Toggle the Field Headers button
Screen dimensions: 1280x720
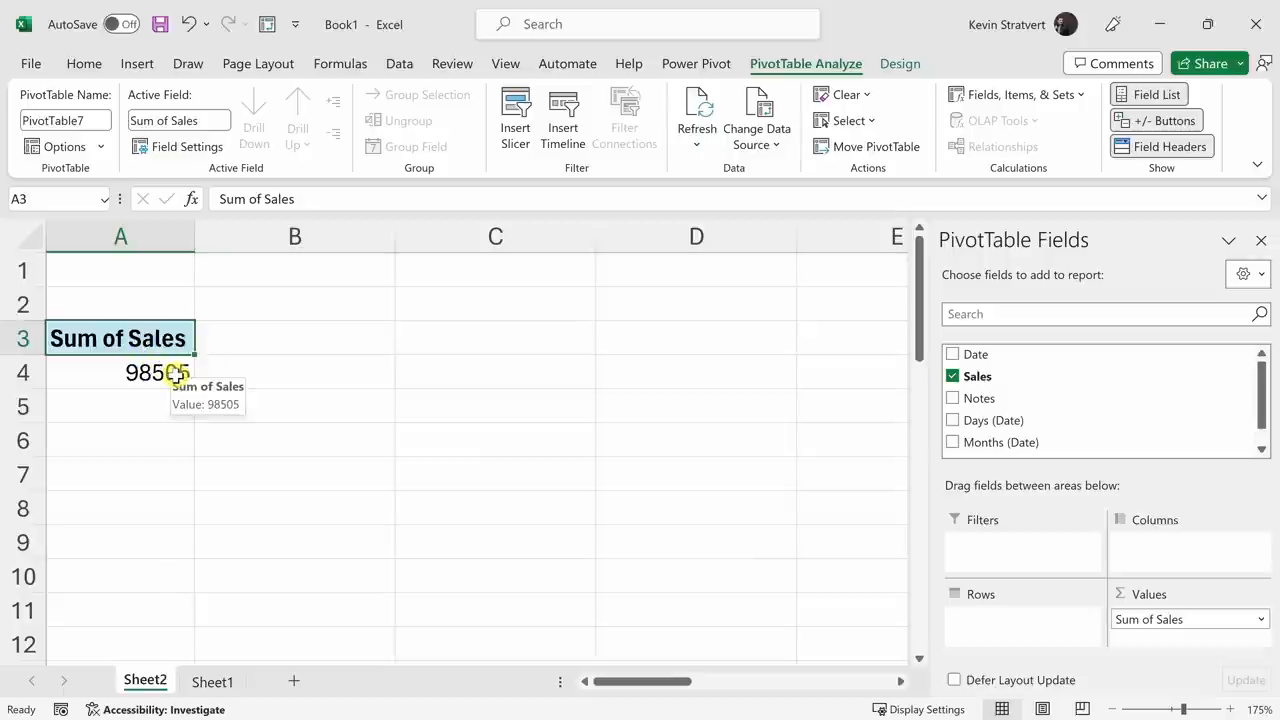(x=1161, y=146)
